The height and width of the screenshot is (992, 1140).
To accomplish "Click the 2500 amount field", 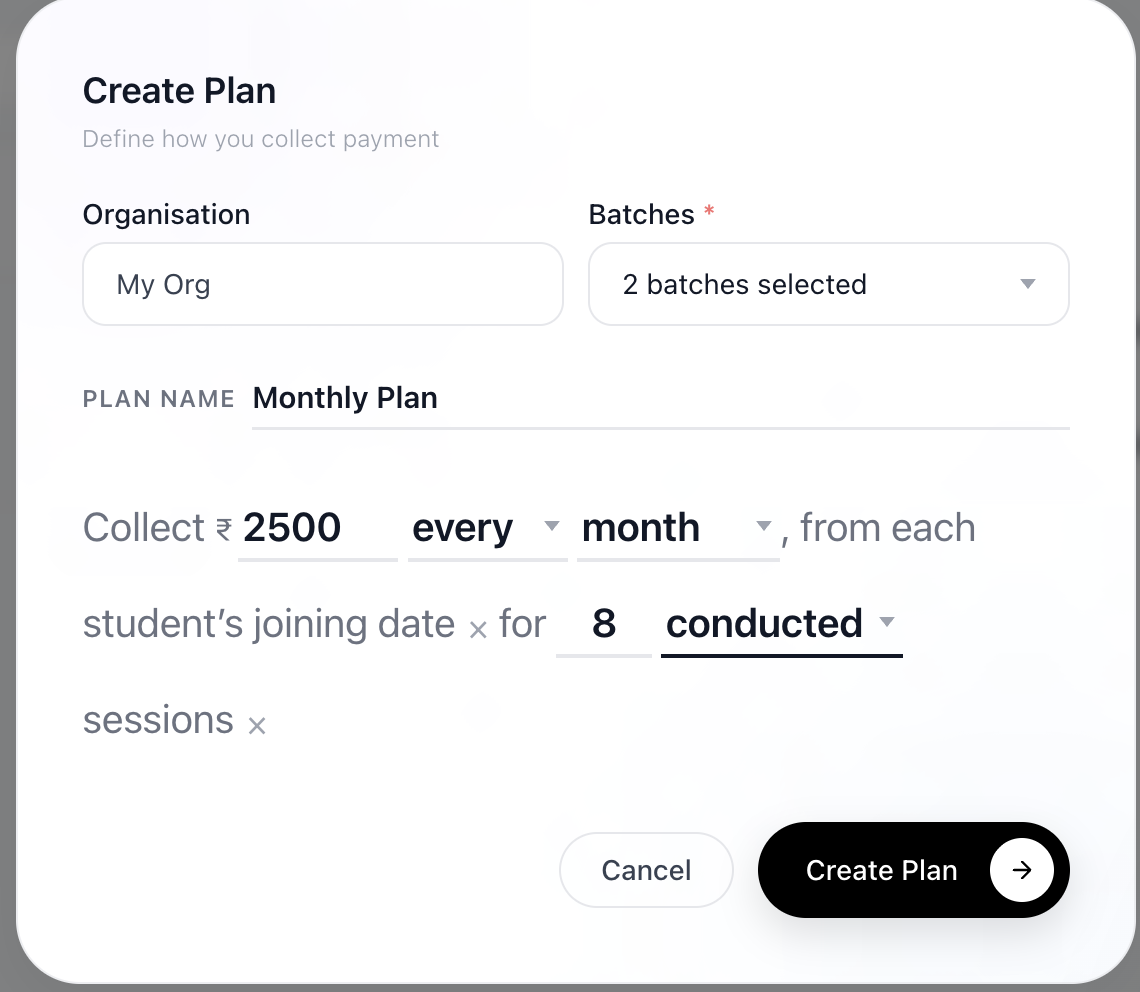I will point(318,528).
